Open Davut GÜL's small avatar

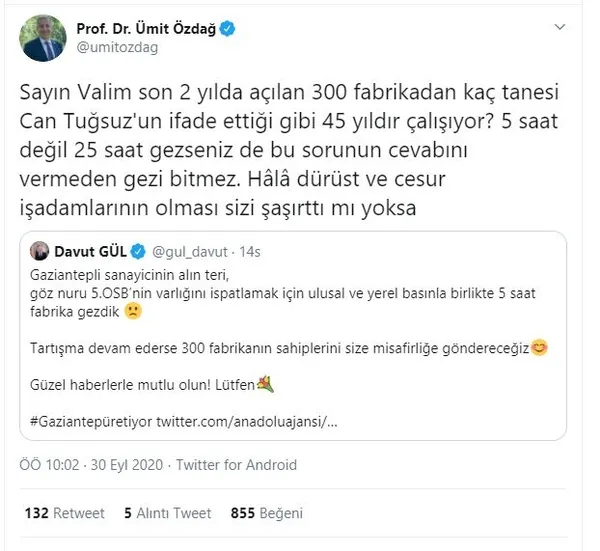[39, 251]
